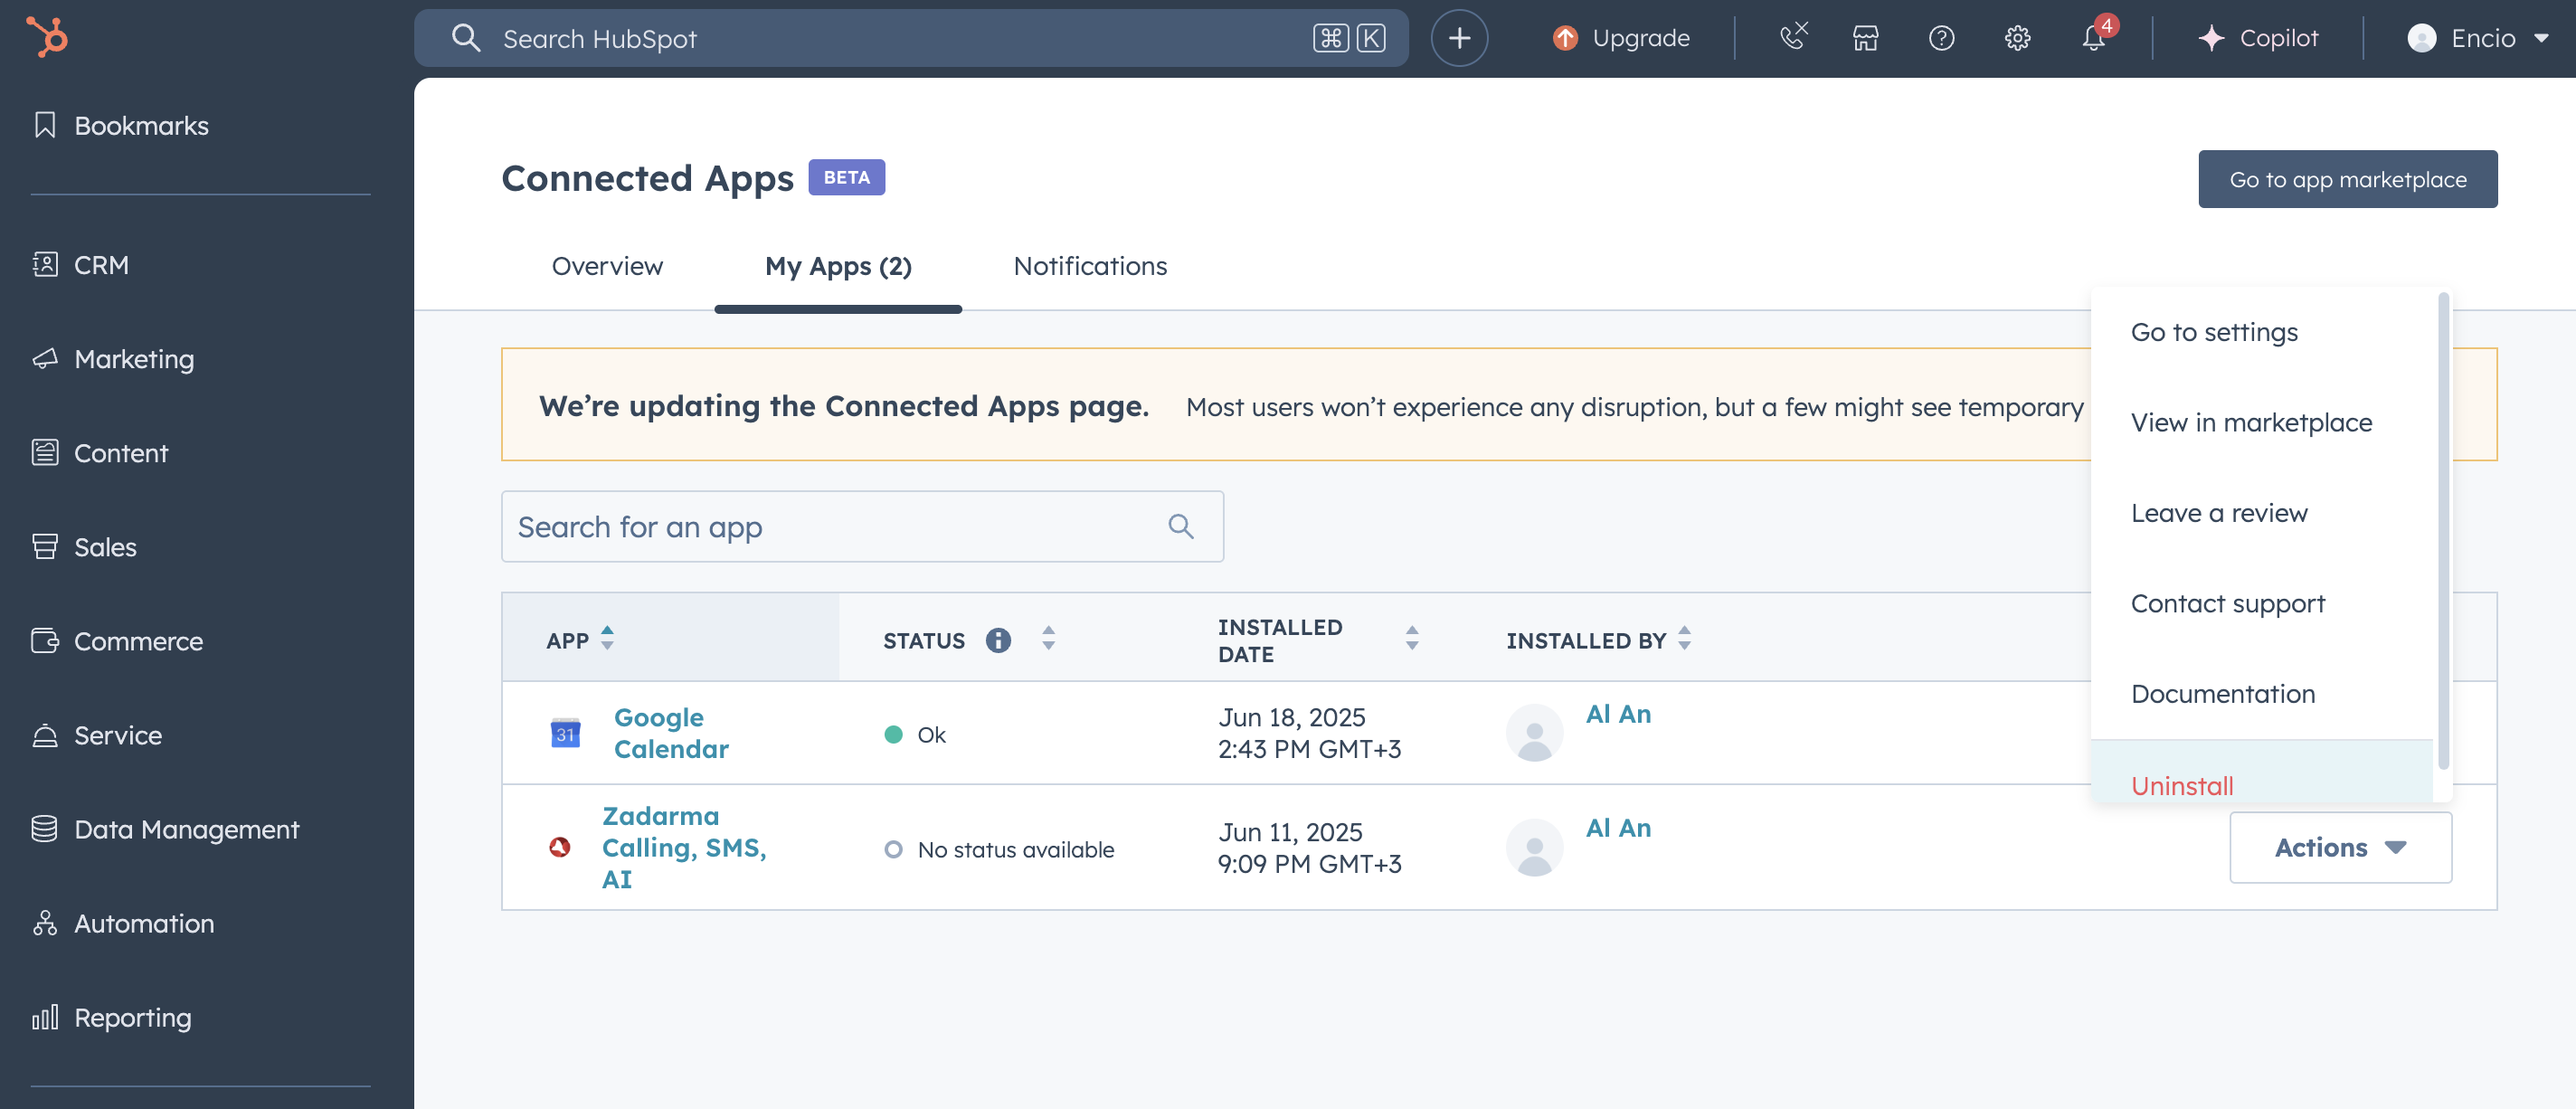Open the Google Calendar app link
The width and height of the screenshot is (2576, 1109).
pos(671,733)
